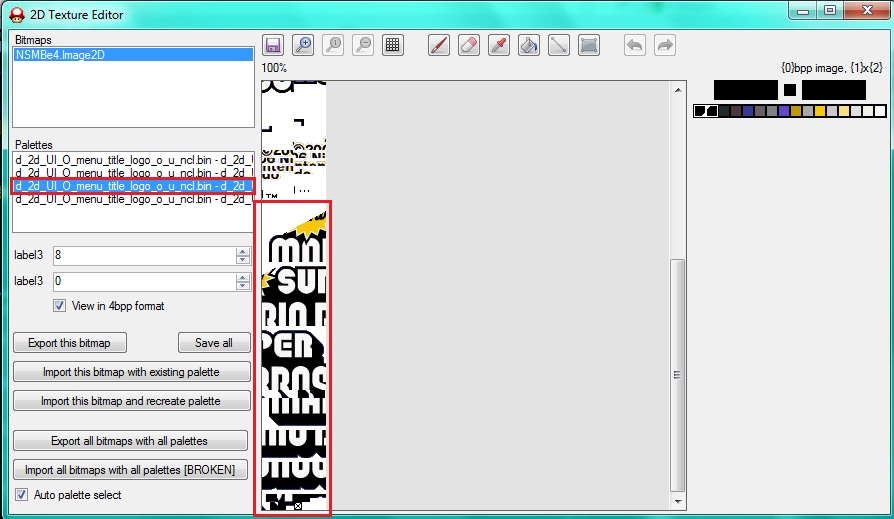The width and height of the screenshot is (894, 519).
Task: Click Export this bitmap button
Action: [x=70, y=343]
